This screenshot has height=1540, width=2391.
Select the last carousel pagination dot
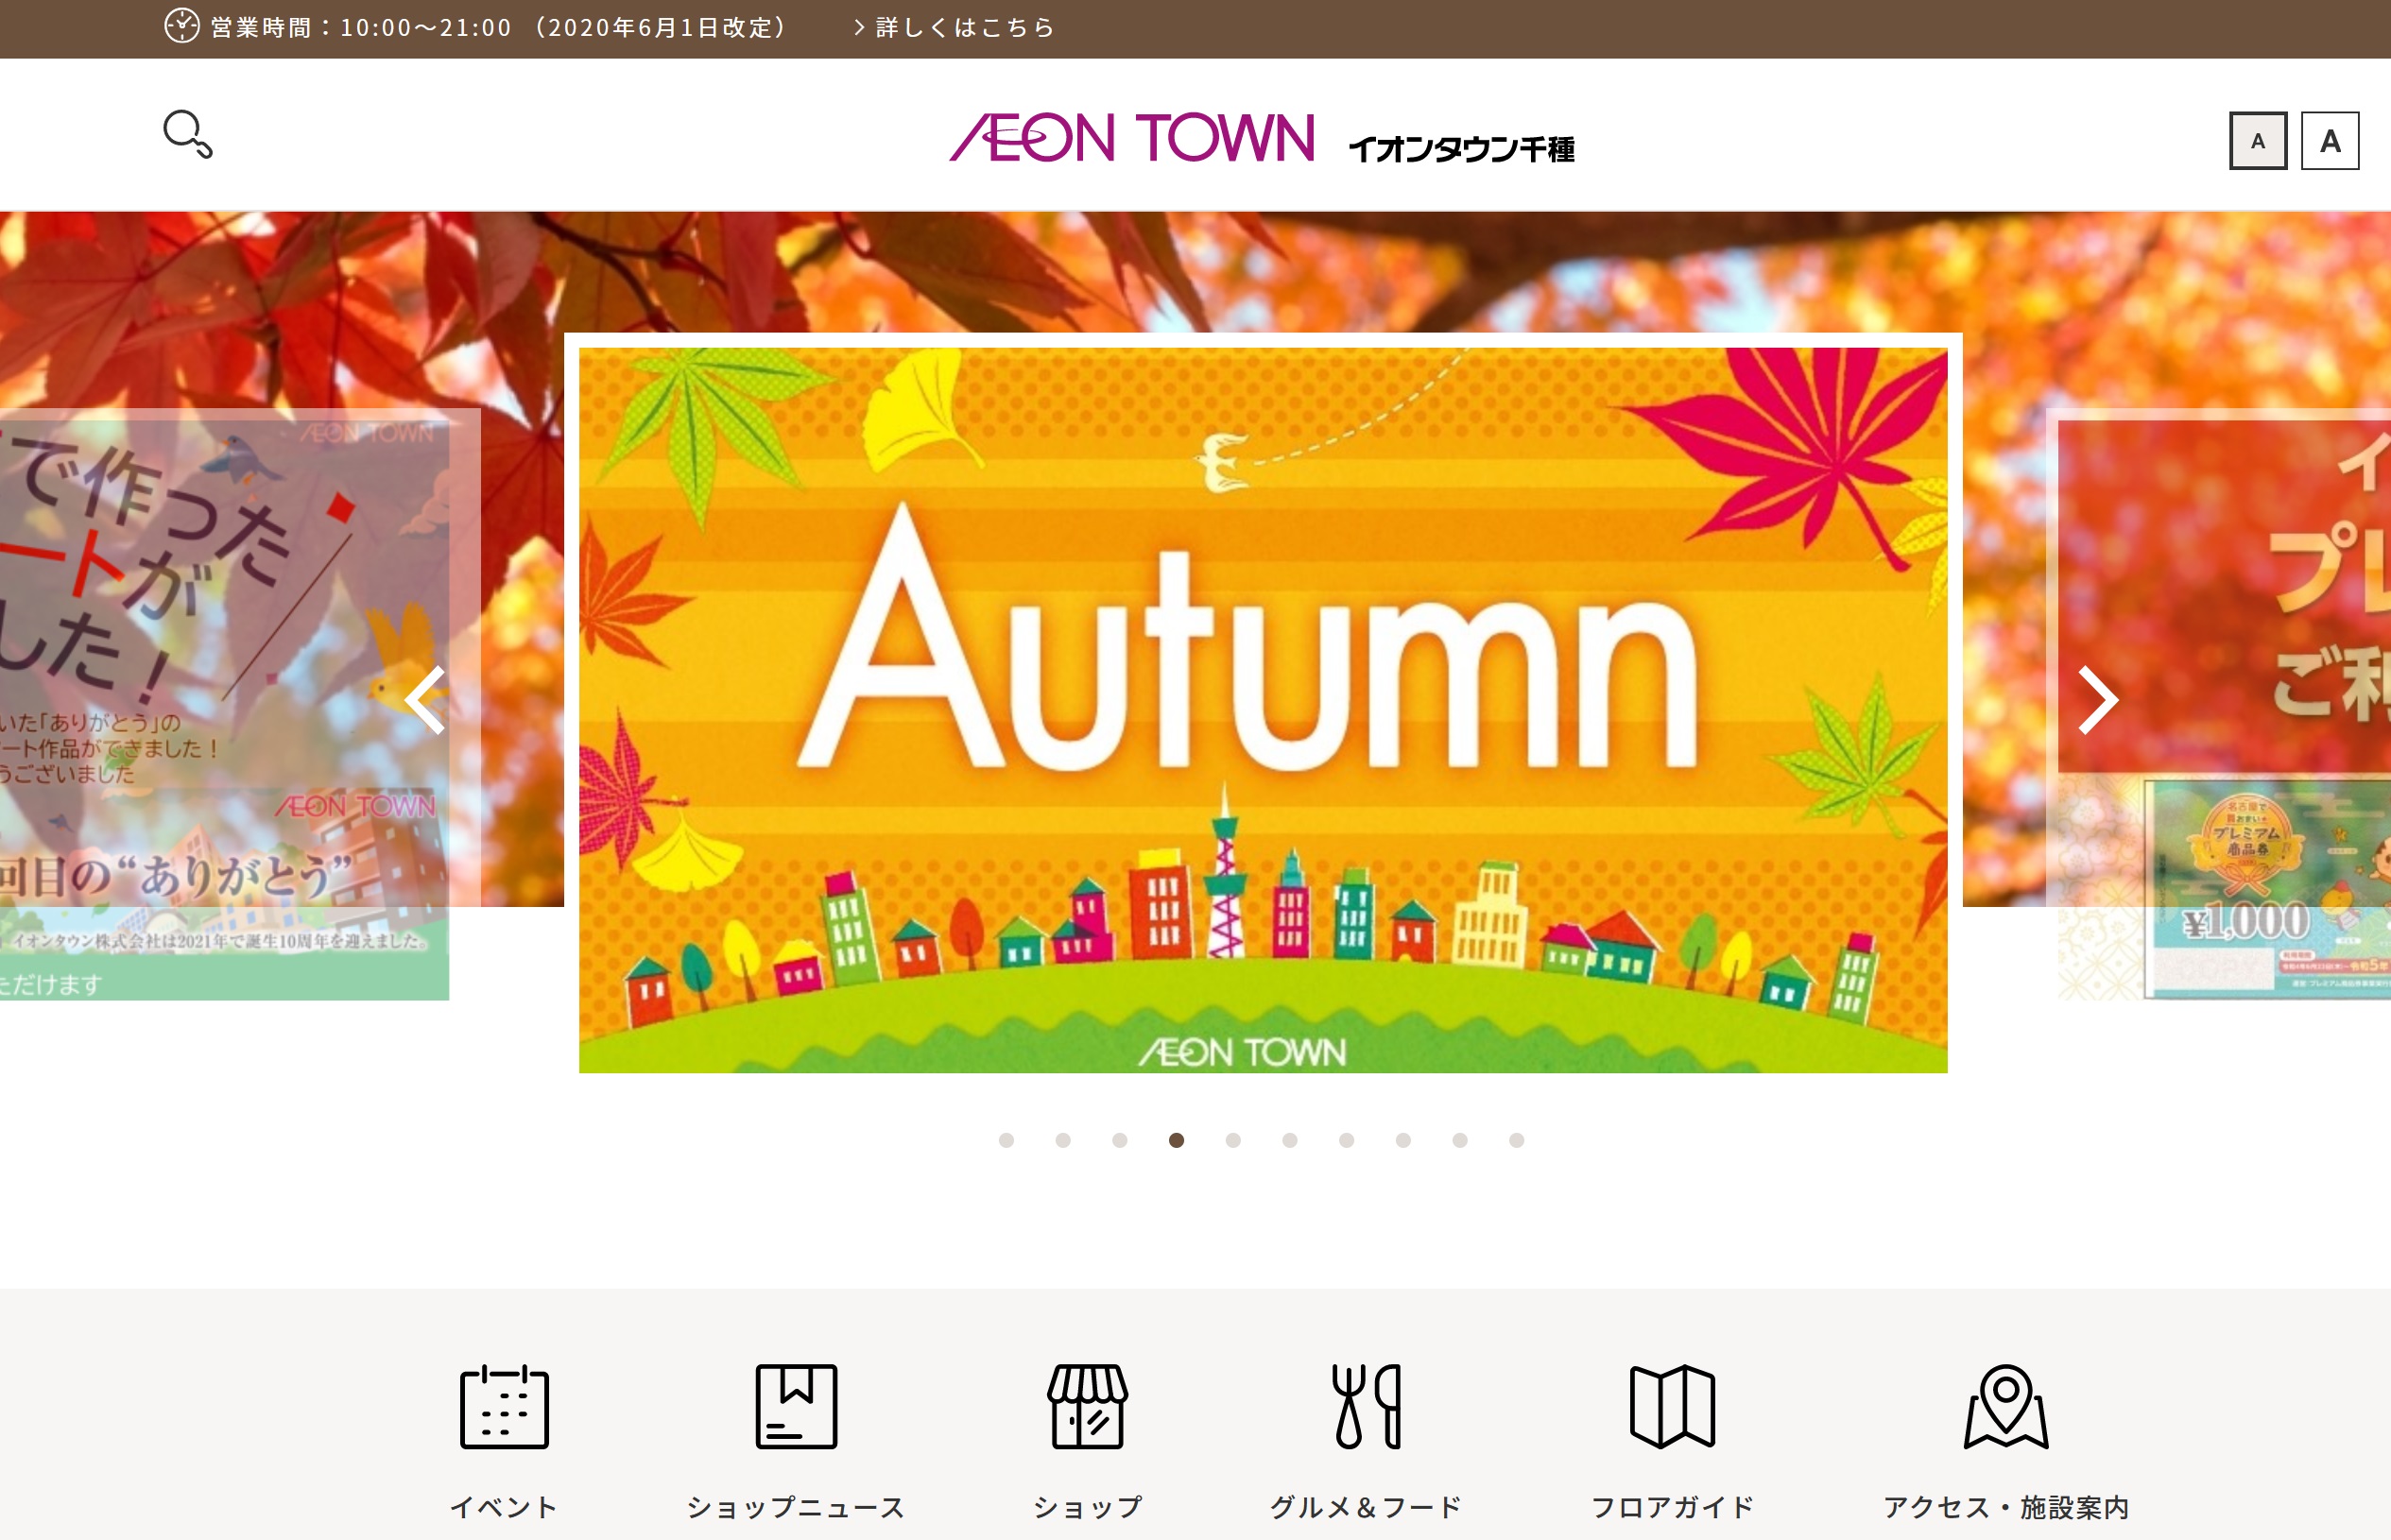click(x=1516, y=1140)
